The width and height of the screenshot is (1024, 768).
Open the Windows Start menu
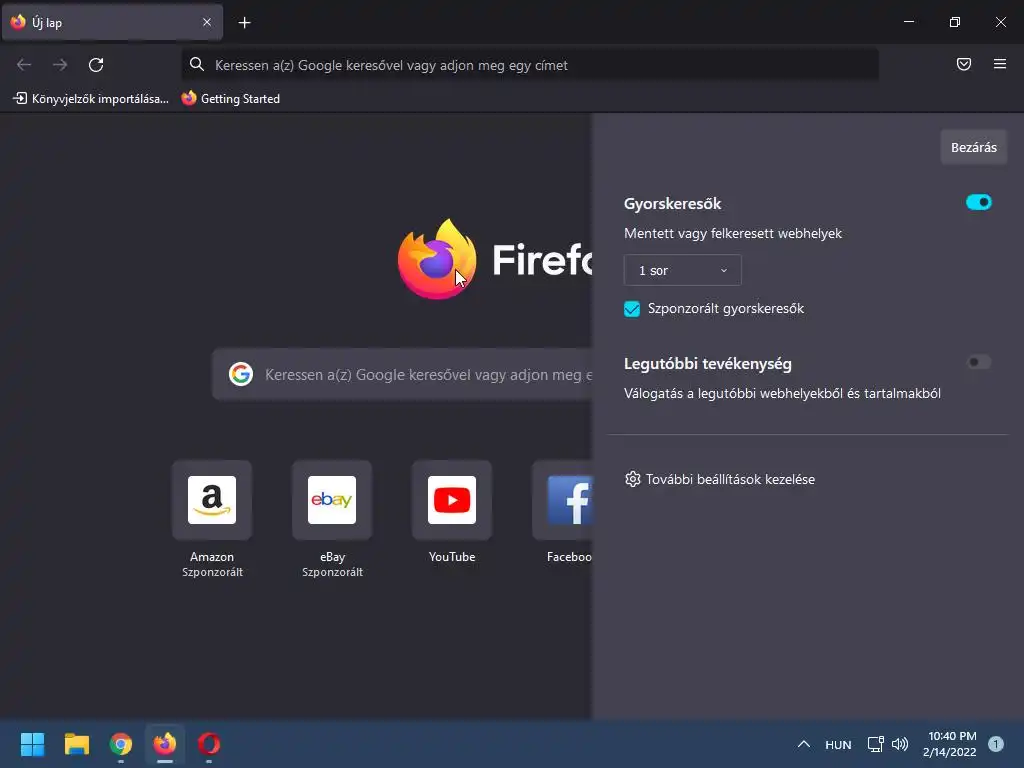coord(32,744)
